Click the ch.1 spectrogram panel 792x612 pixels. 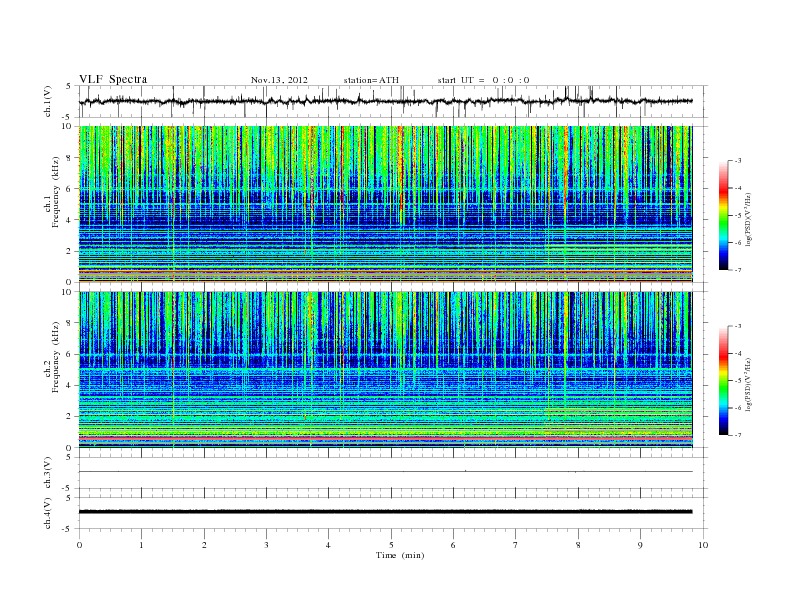386,204
